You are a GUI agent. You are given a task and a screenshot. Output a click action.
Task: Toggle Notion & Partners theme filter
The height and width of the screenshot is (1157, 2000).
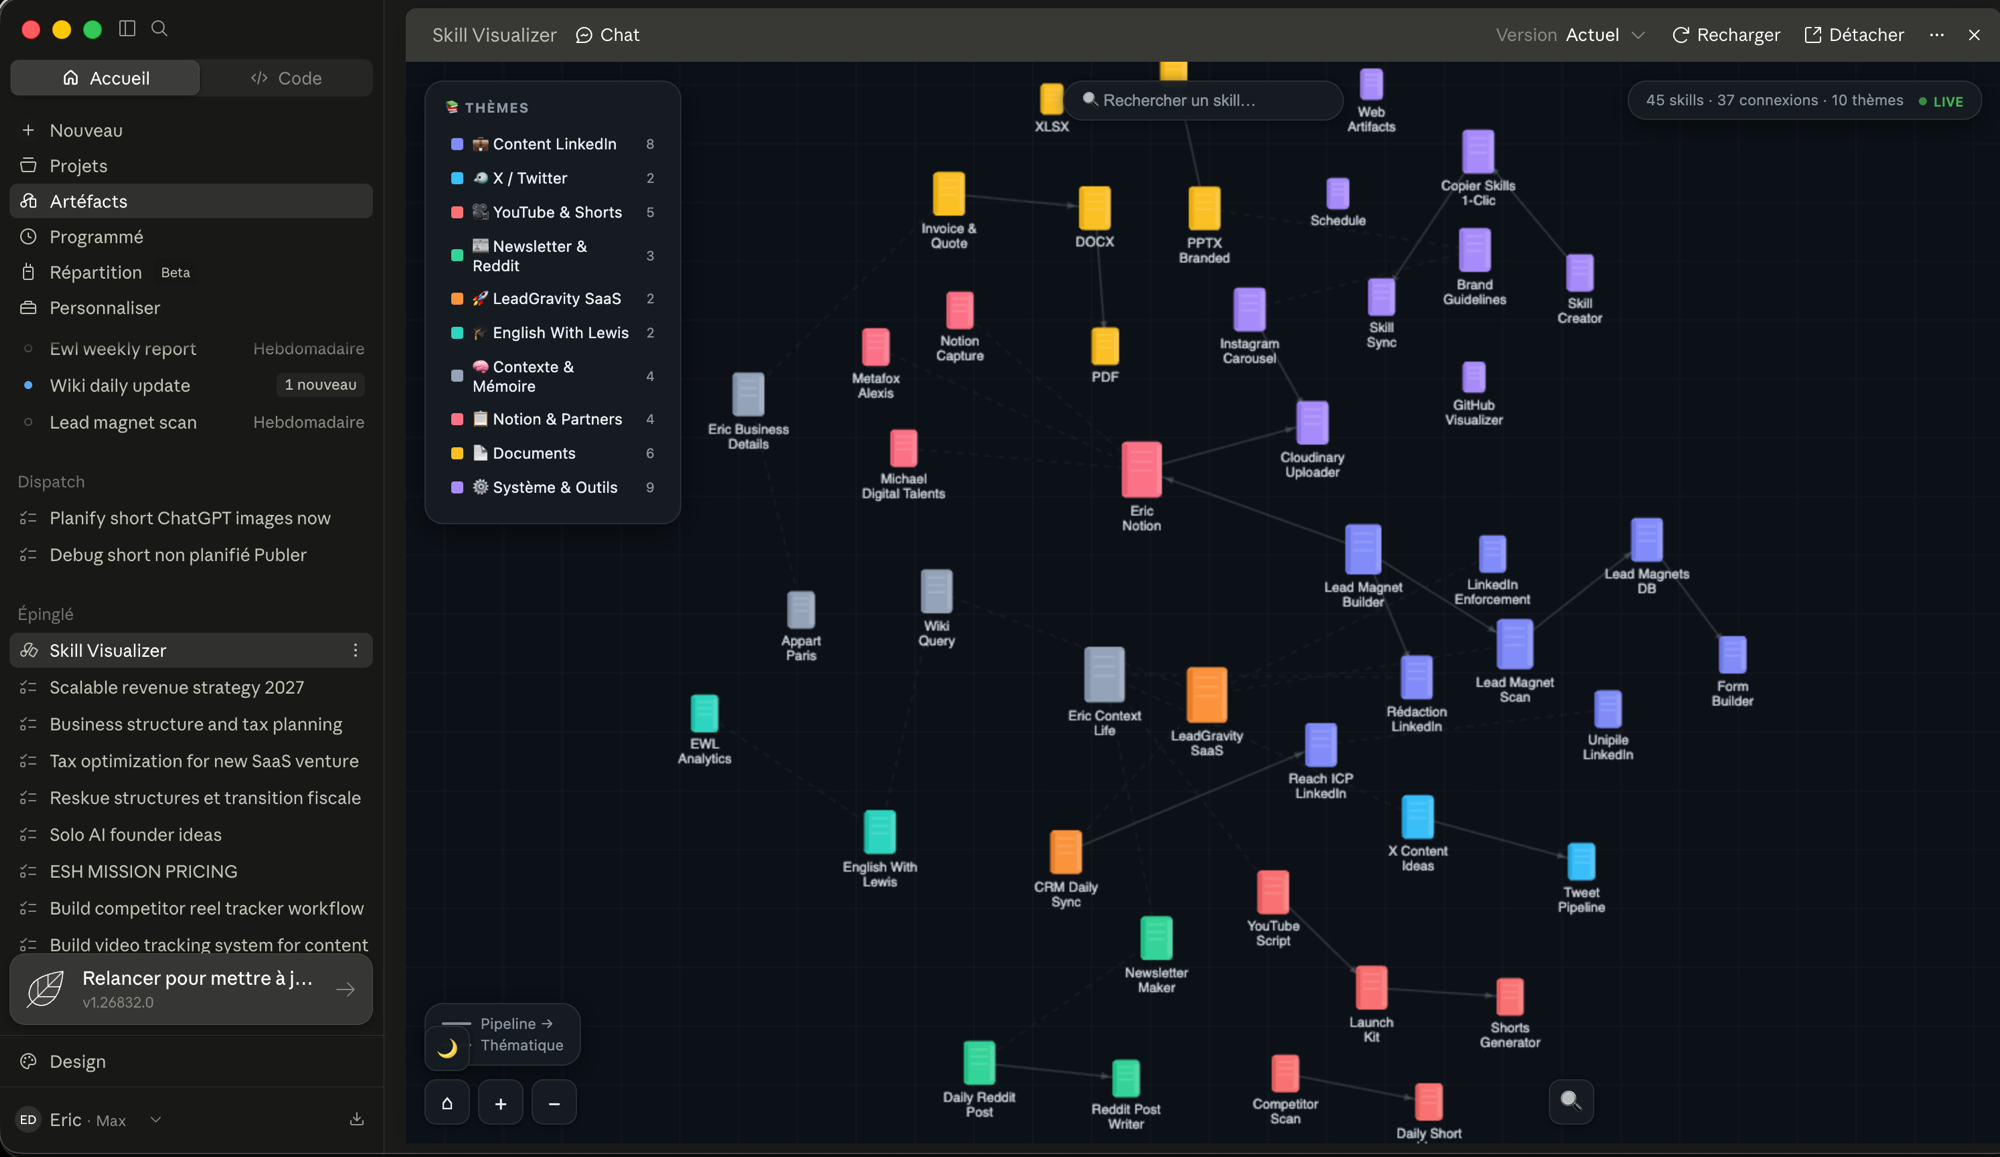pos(552,419)
